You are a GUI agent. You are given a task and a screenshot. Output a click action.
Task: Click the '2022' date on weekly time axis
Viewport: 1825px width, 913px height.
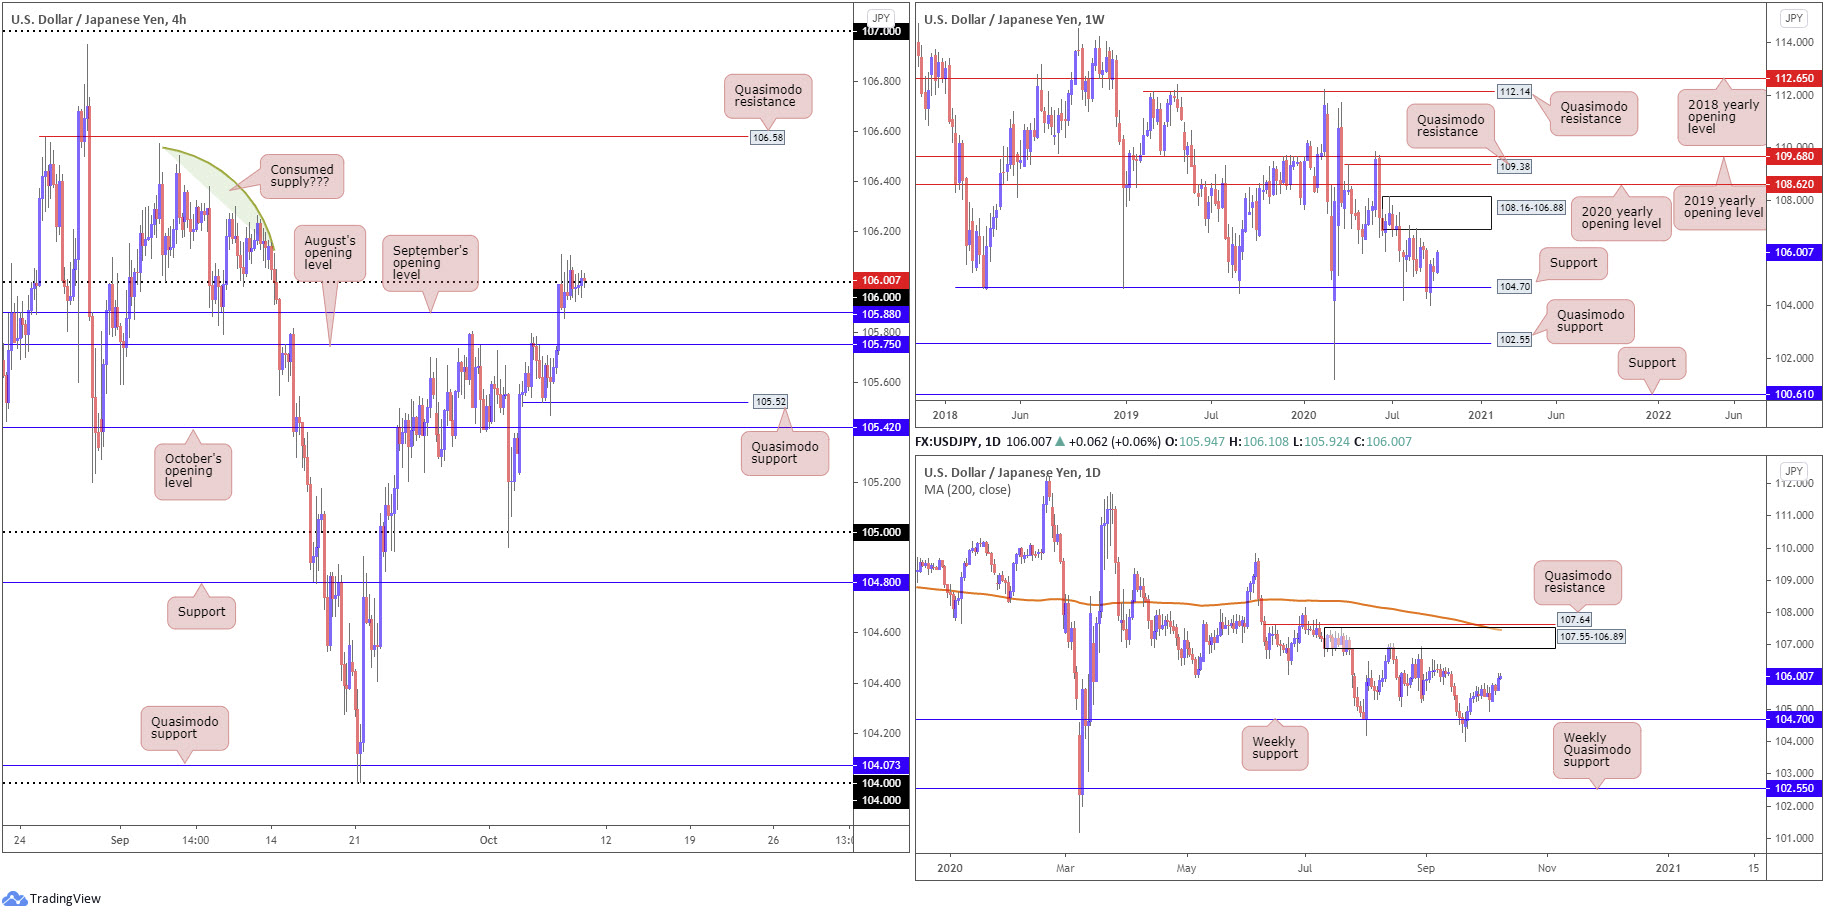[1658, 415]
